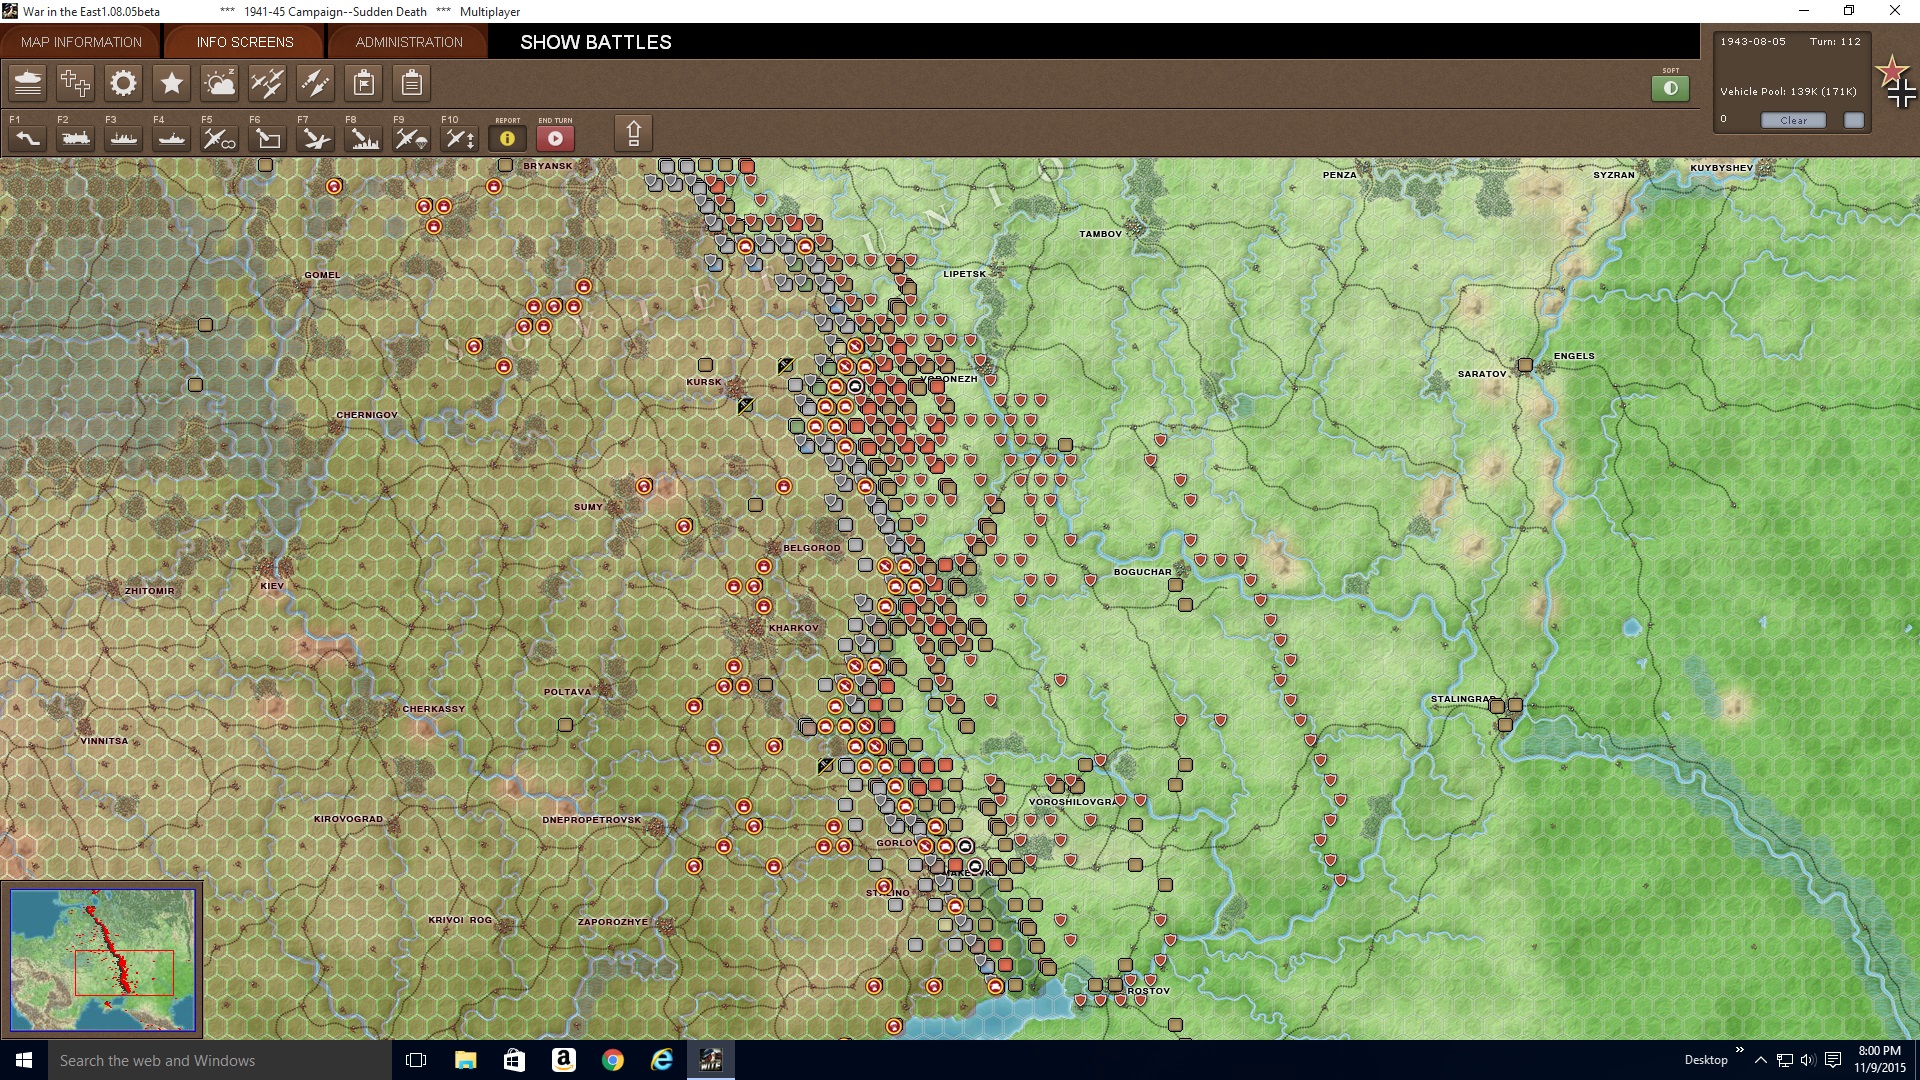Click the Vehicle Pool value text
This screenshot has height=1080, width=1920.
[x=1788, y=91]
